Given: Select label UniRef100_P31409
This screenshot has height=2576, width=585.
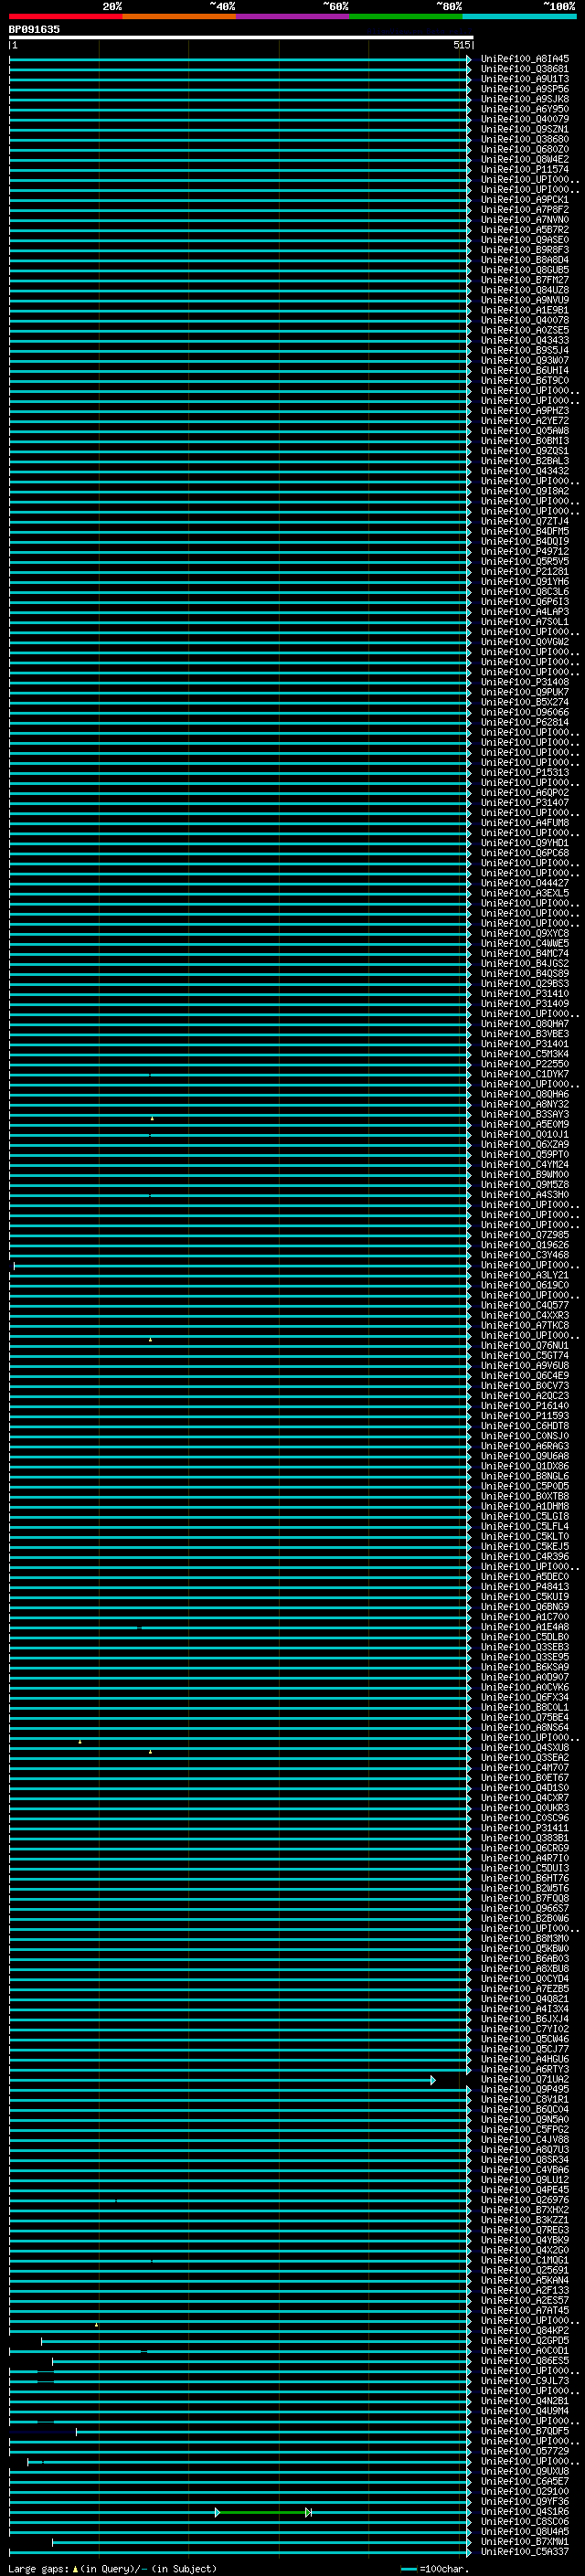Looking at the screenshot, I should click(524, 1004).
